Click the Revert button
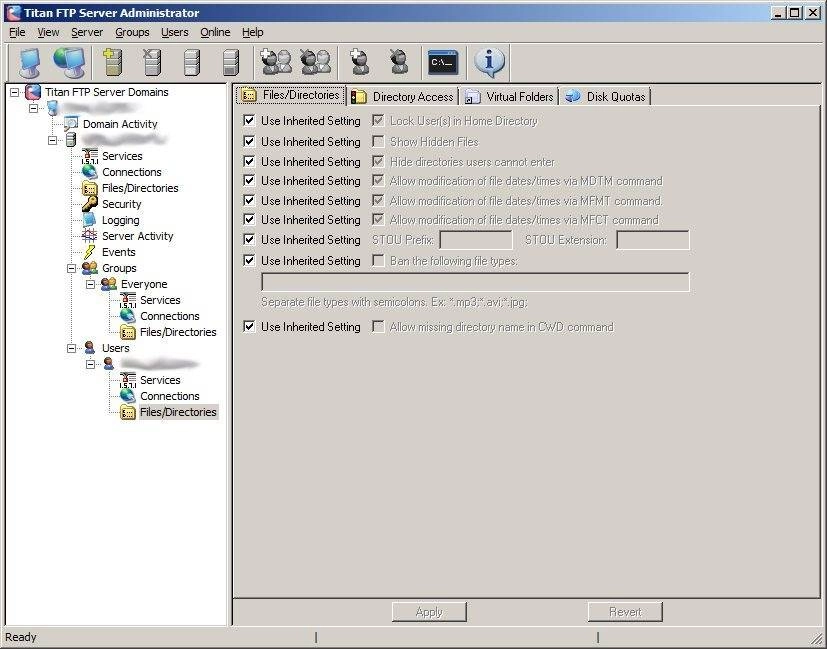The image size is (827, 649). [x=625, y=612]
